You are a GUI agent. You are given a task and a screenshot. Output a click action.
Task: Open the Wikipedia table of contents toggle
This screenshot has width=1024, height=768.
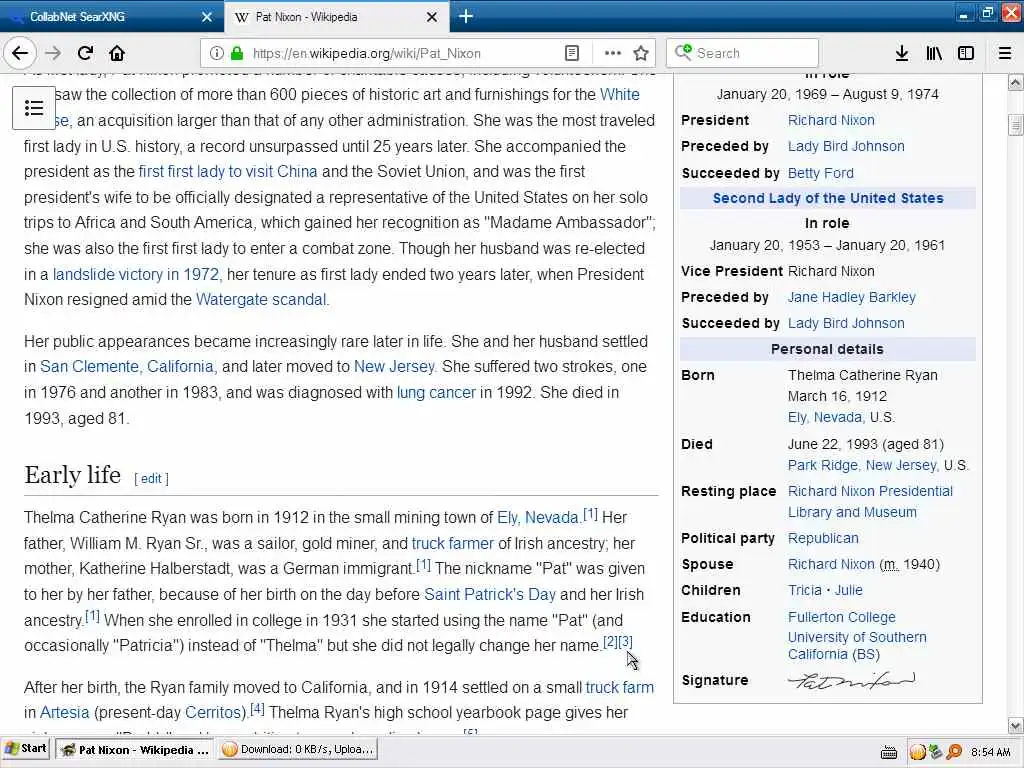tap(34, 108)
